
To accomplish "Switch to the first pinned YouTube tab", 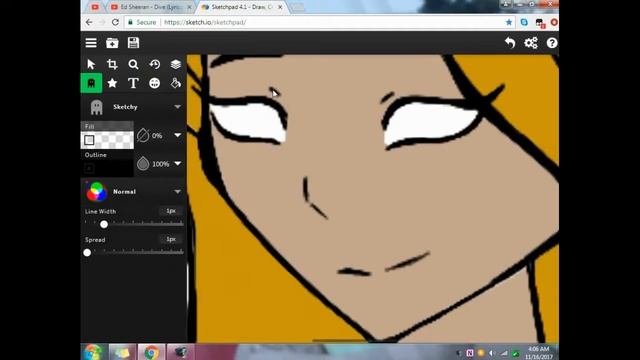I will coord(95,7).
